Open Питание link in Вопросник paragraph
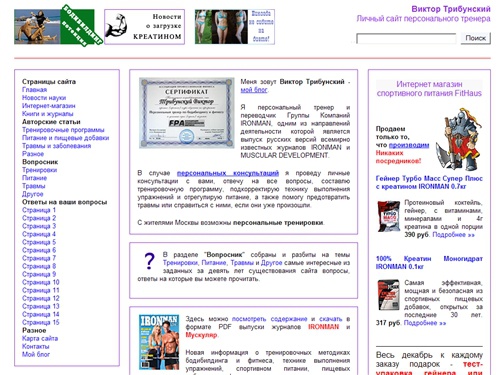This screenshot has height=375, width=500. tap(214, 263)
